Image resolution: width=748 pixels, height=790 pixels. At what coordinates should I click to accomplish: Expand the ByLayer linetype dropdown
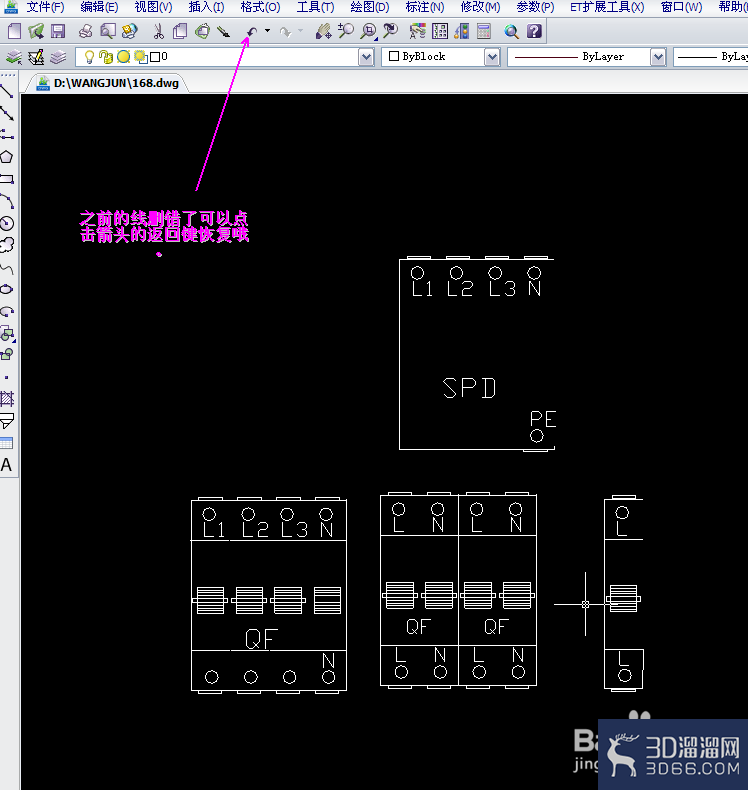pyautogui.click(x=658, y=57)
